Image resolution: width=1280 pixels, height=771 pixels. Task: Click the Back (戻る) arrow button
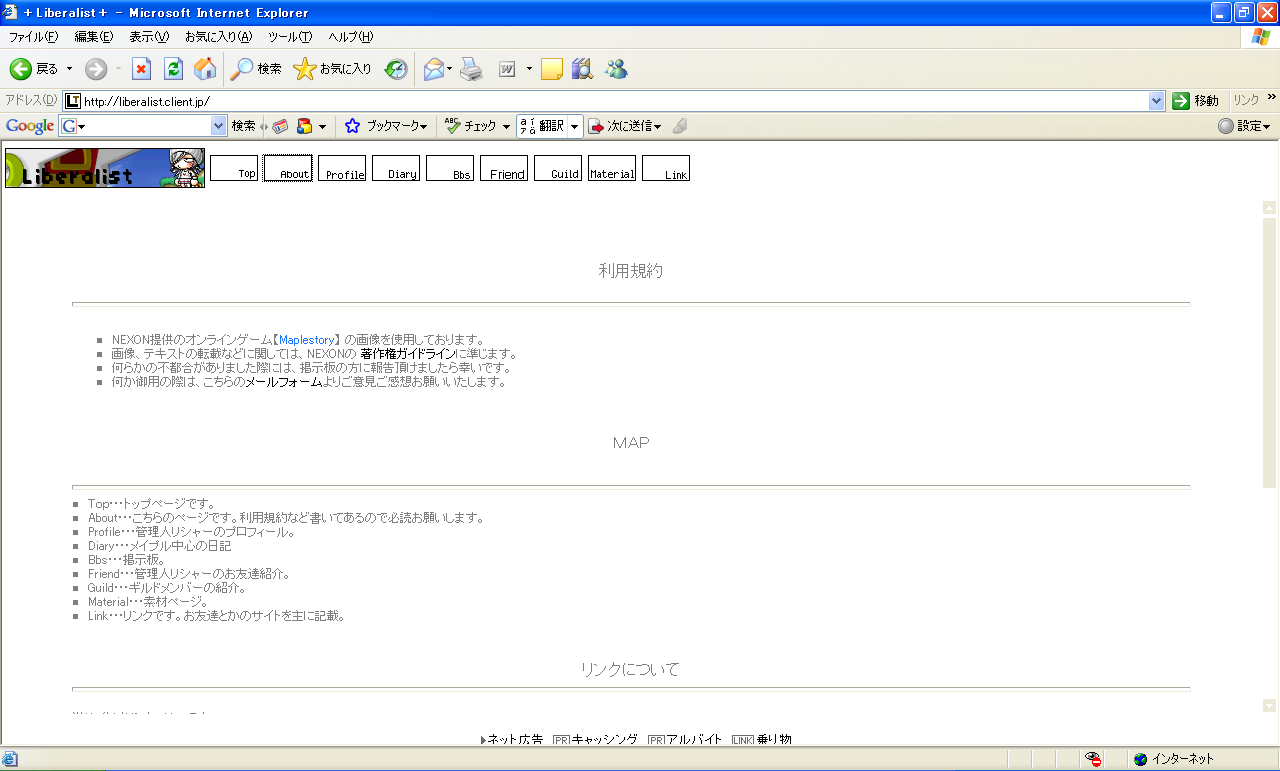(34, 69)
